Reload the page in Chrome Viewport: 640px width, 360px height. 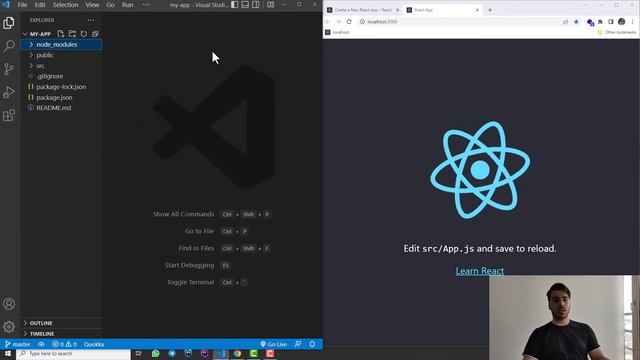pos(349,22)
